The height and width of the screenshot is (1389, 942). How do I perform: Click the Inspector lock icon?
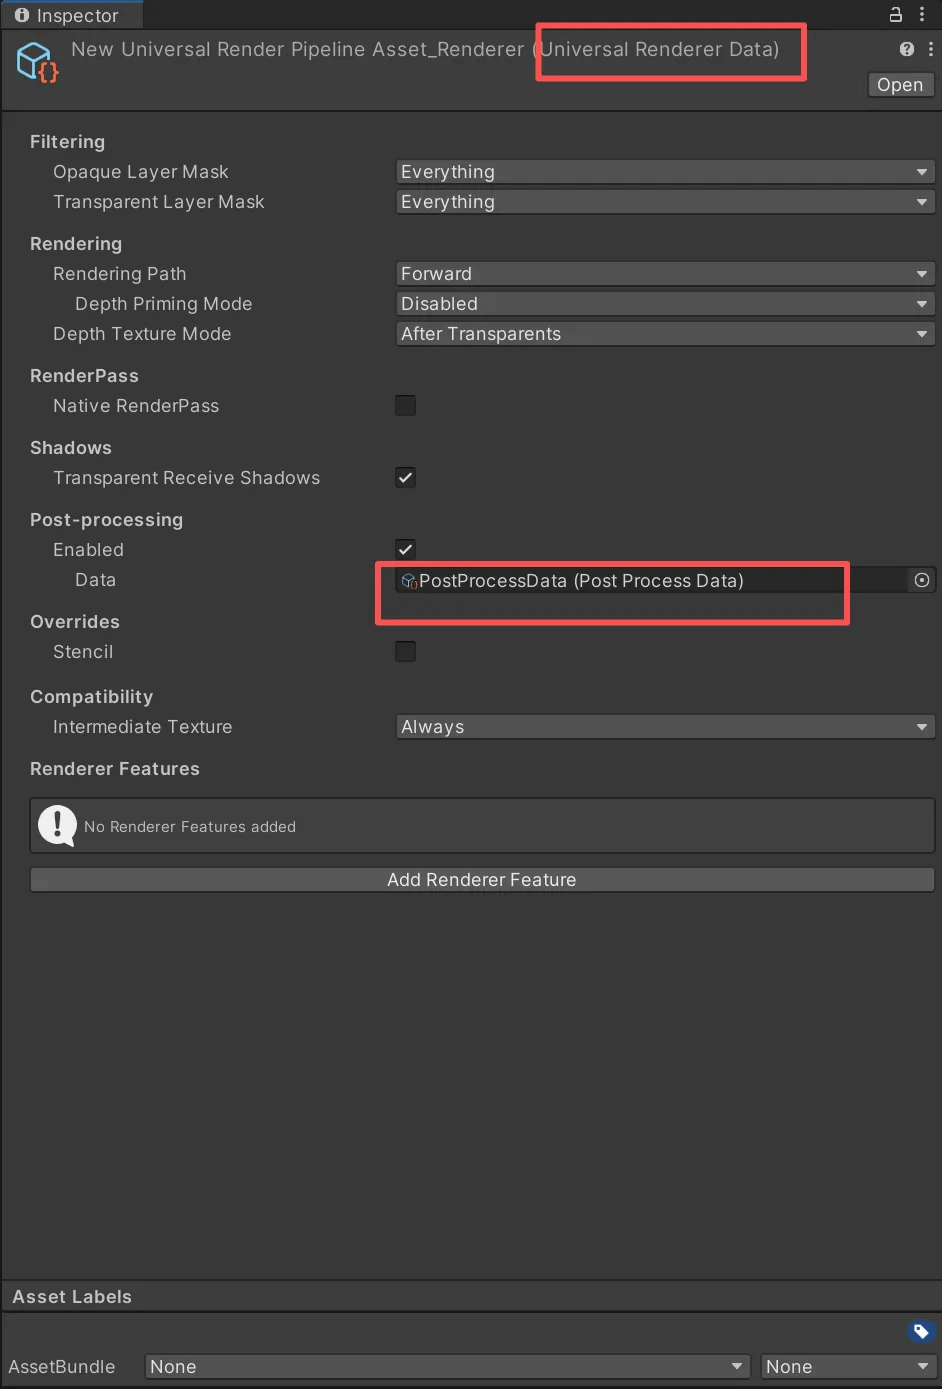tap(895, 14)
